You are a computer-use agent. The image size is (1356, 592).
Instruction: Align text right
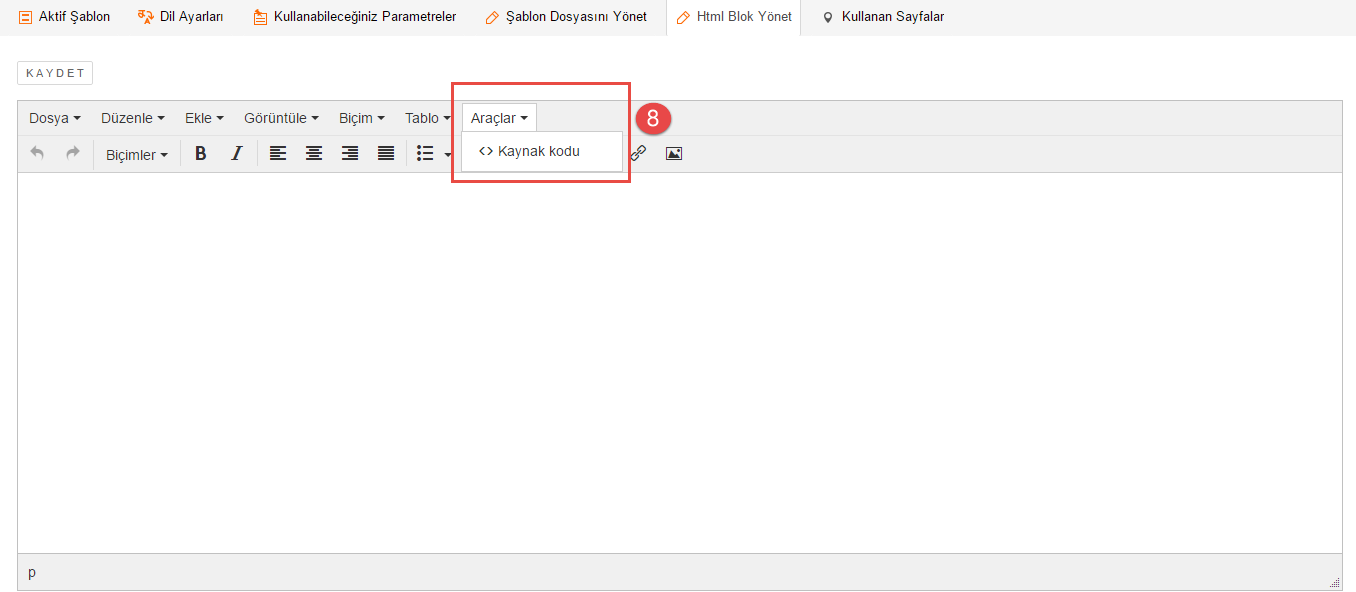point(350,153)
